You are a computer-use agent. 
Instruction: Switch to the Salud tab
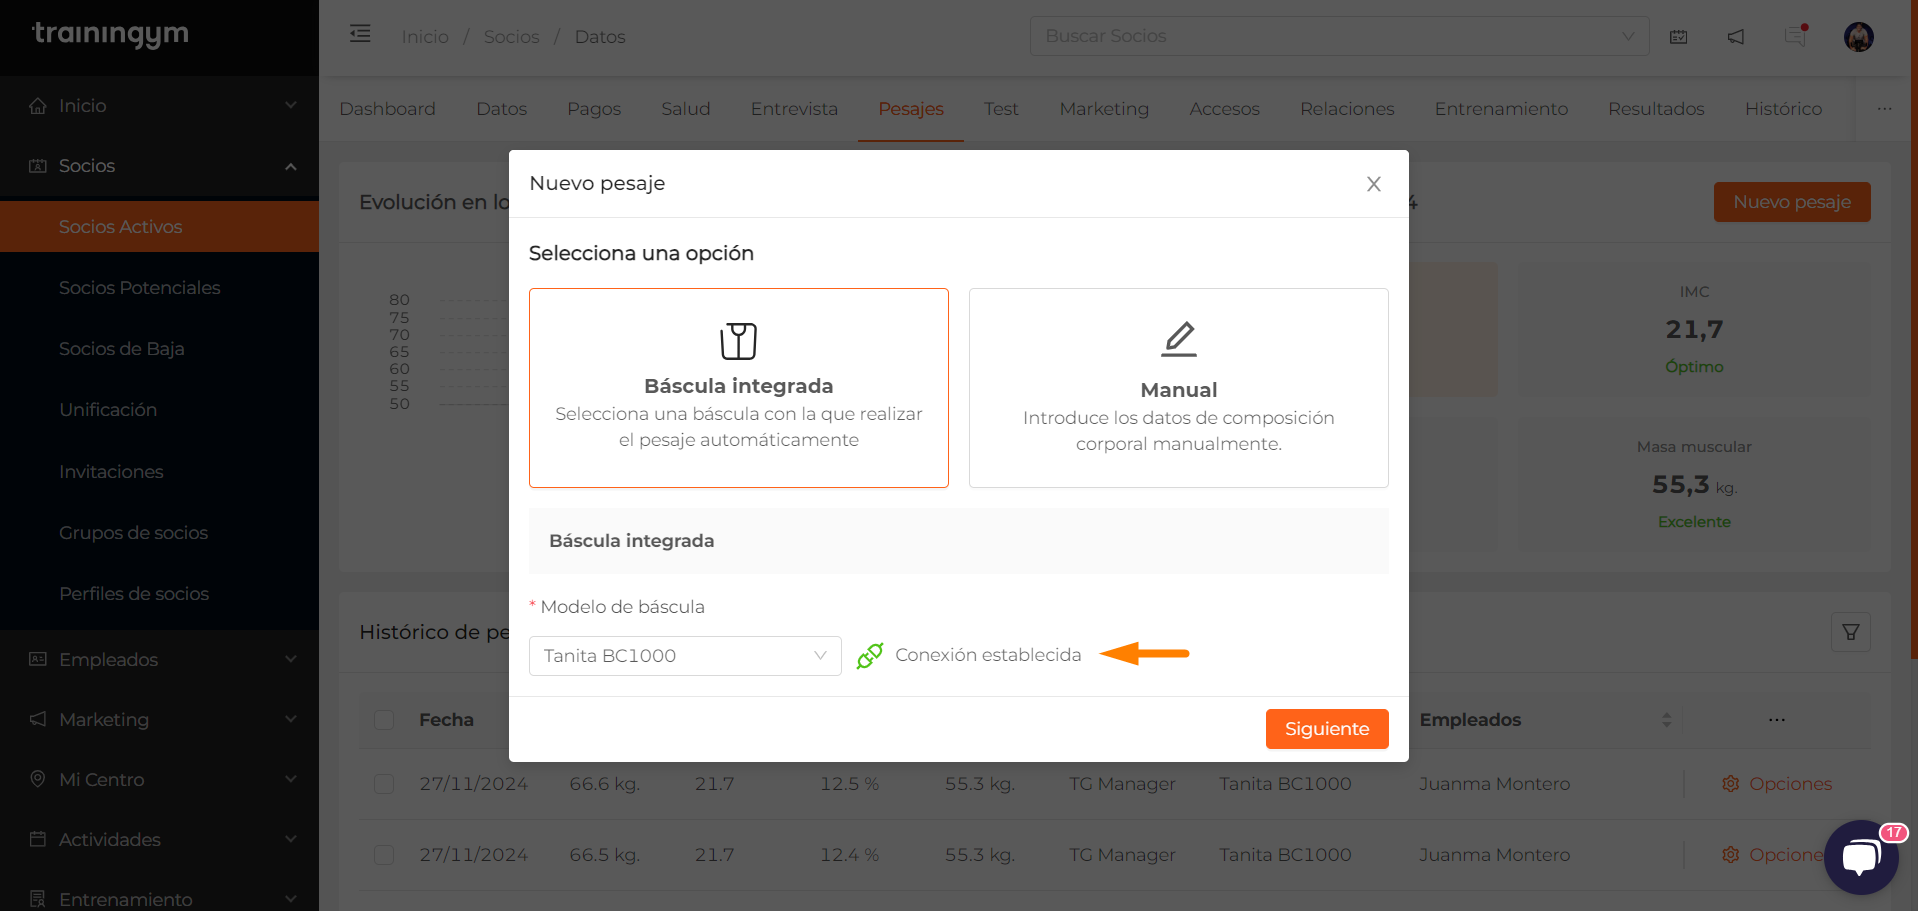click(x=685, y=109)
